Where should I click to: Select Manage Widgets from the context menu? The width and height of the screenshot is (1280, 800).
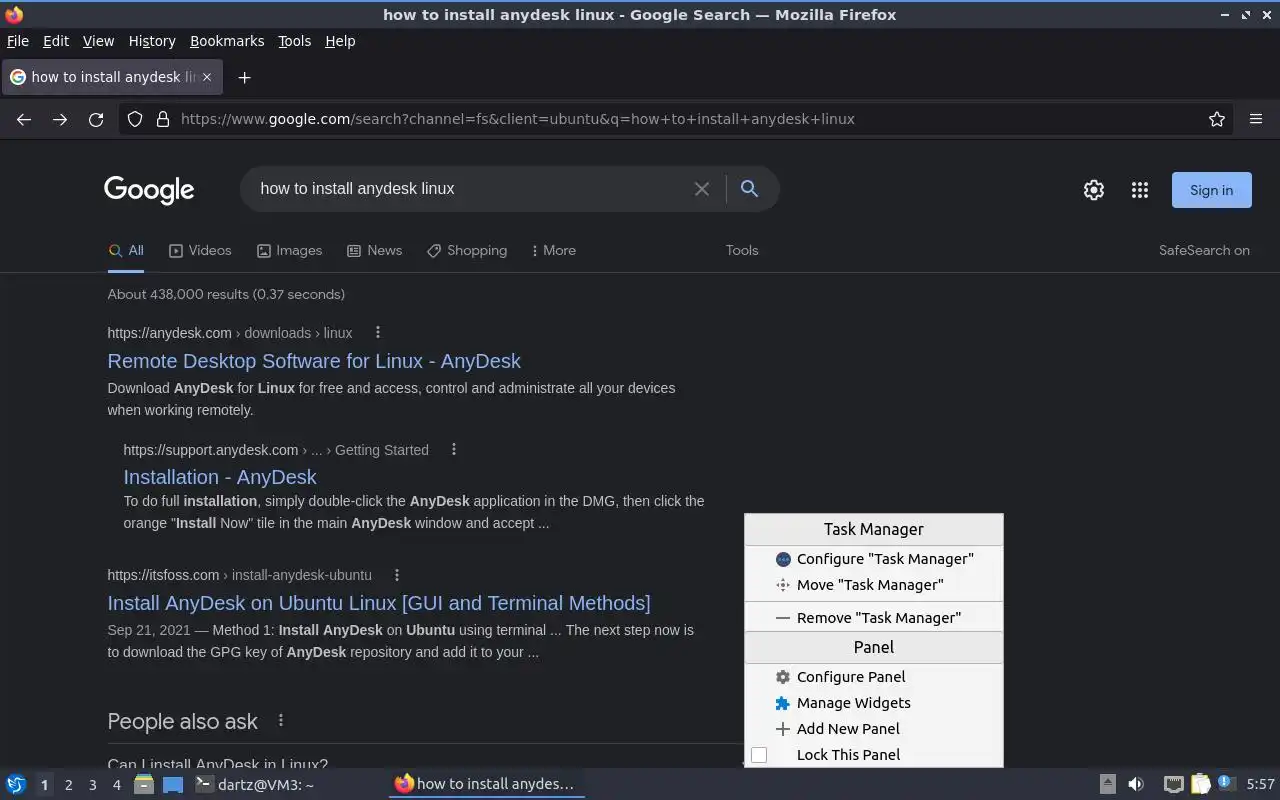pos(874,703)
